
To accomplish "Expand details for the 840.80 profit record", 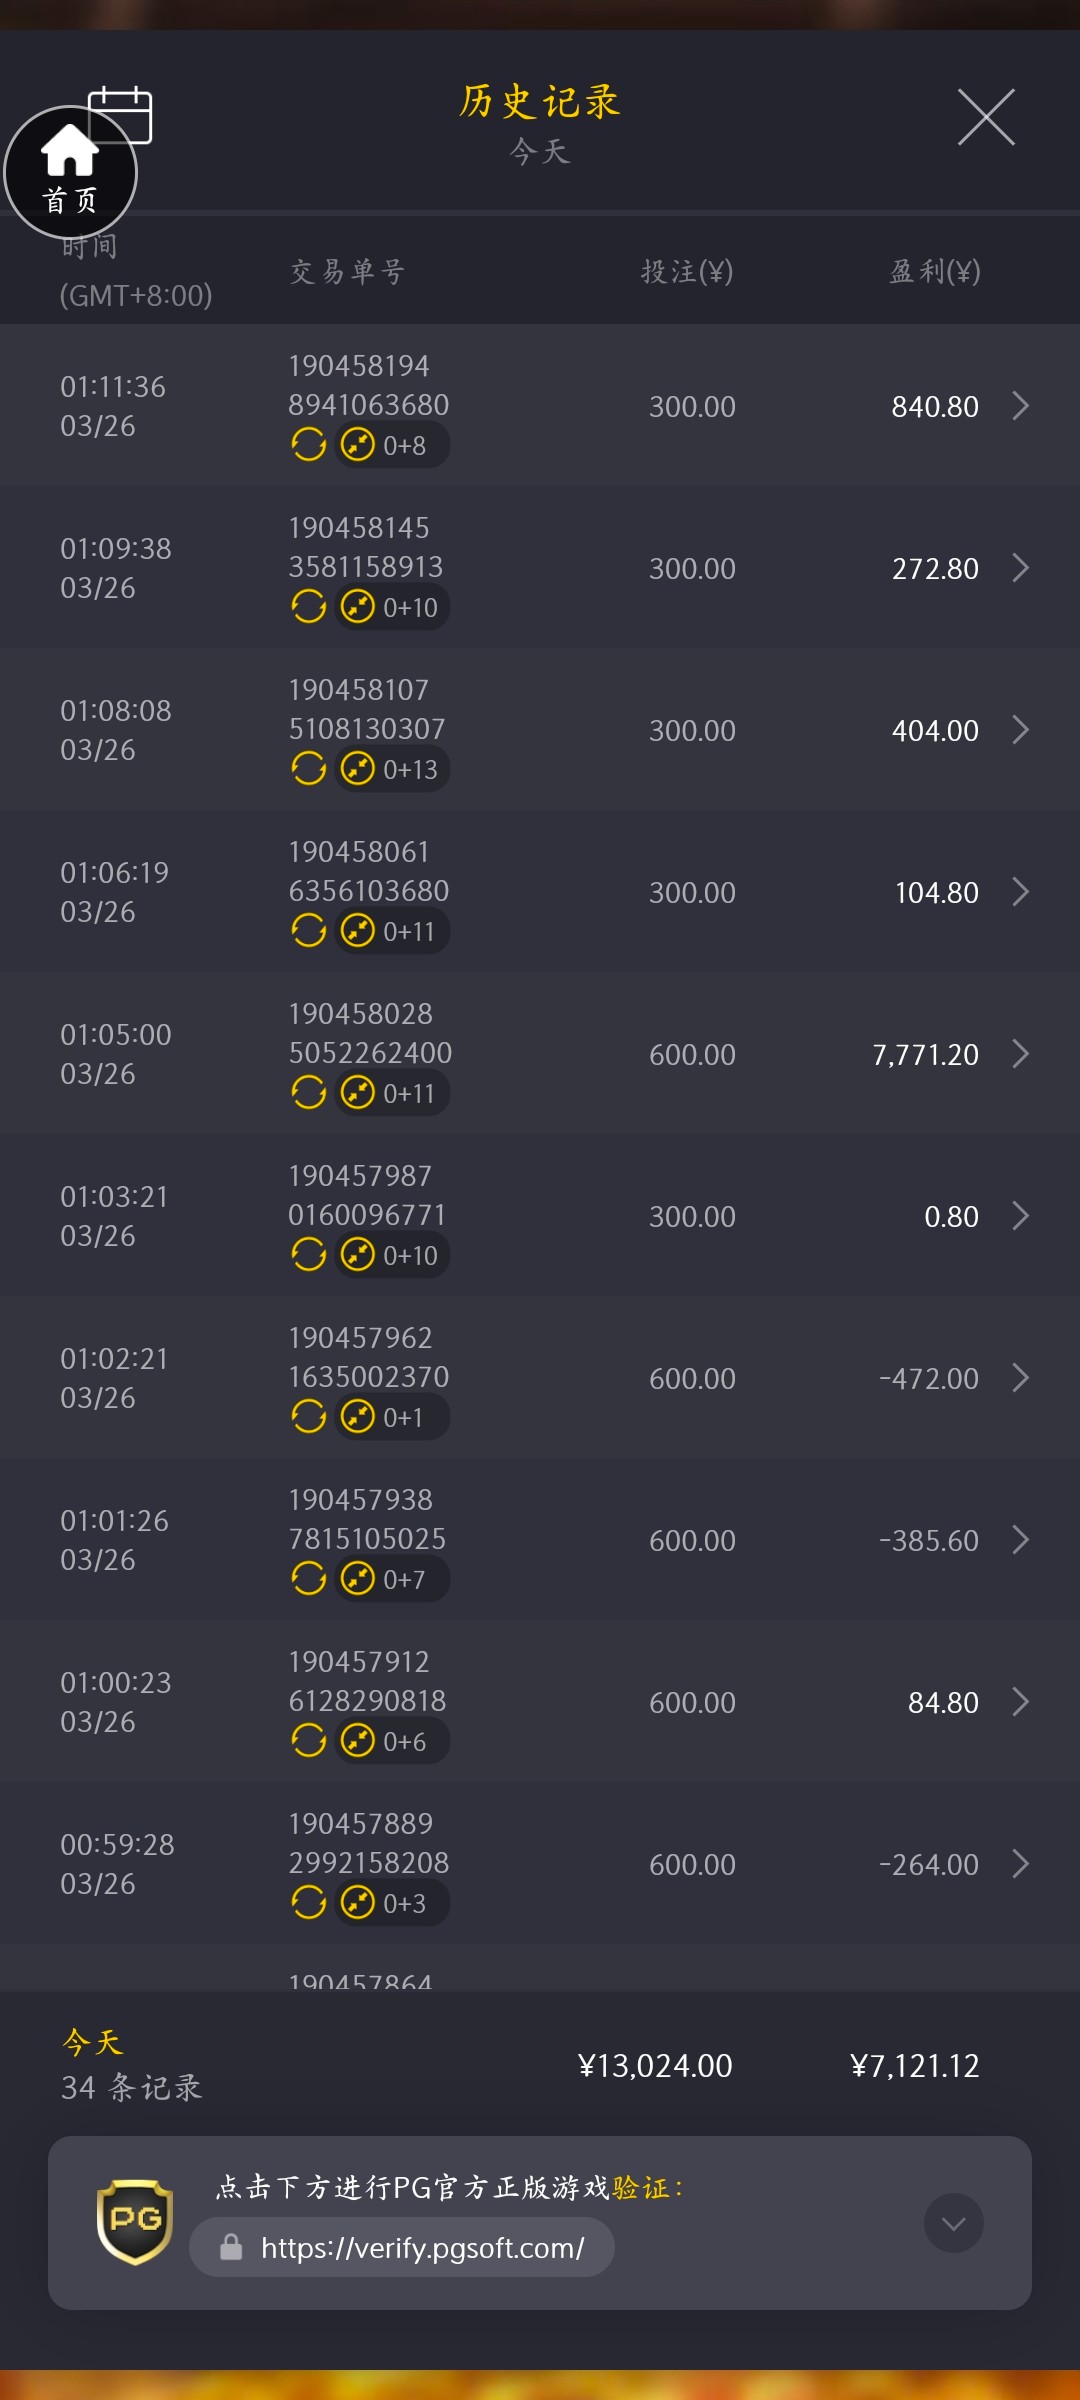I will click(x=1020, y=406).
